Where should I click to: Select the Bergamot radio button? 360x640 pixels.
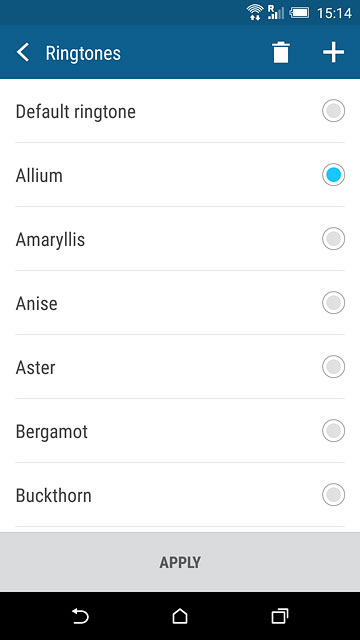point(333,431)
